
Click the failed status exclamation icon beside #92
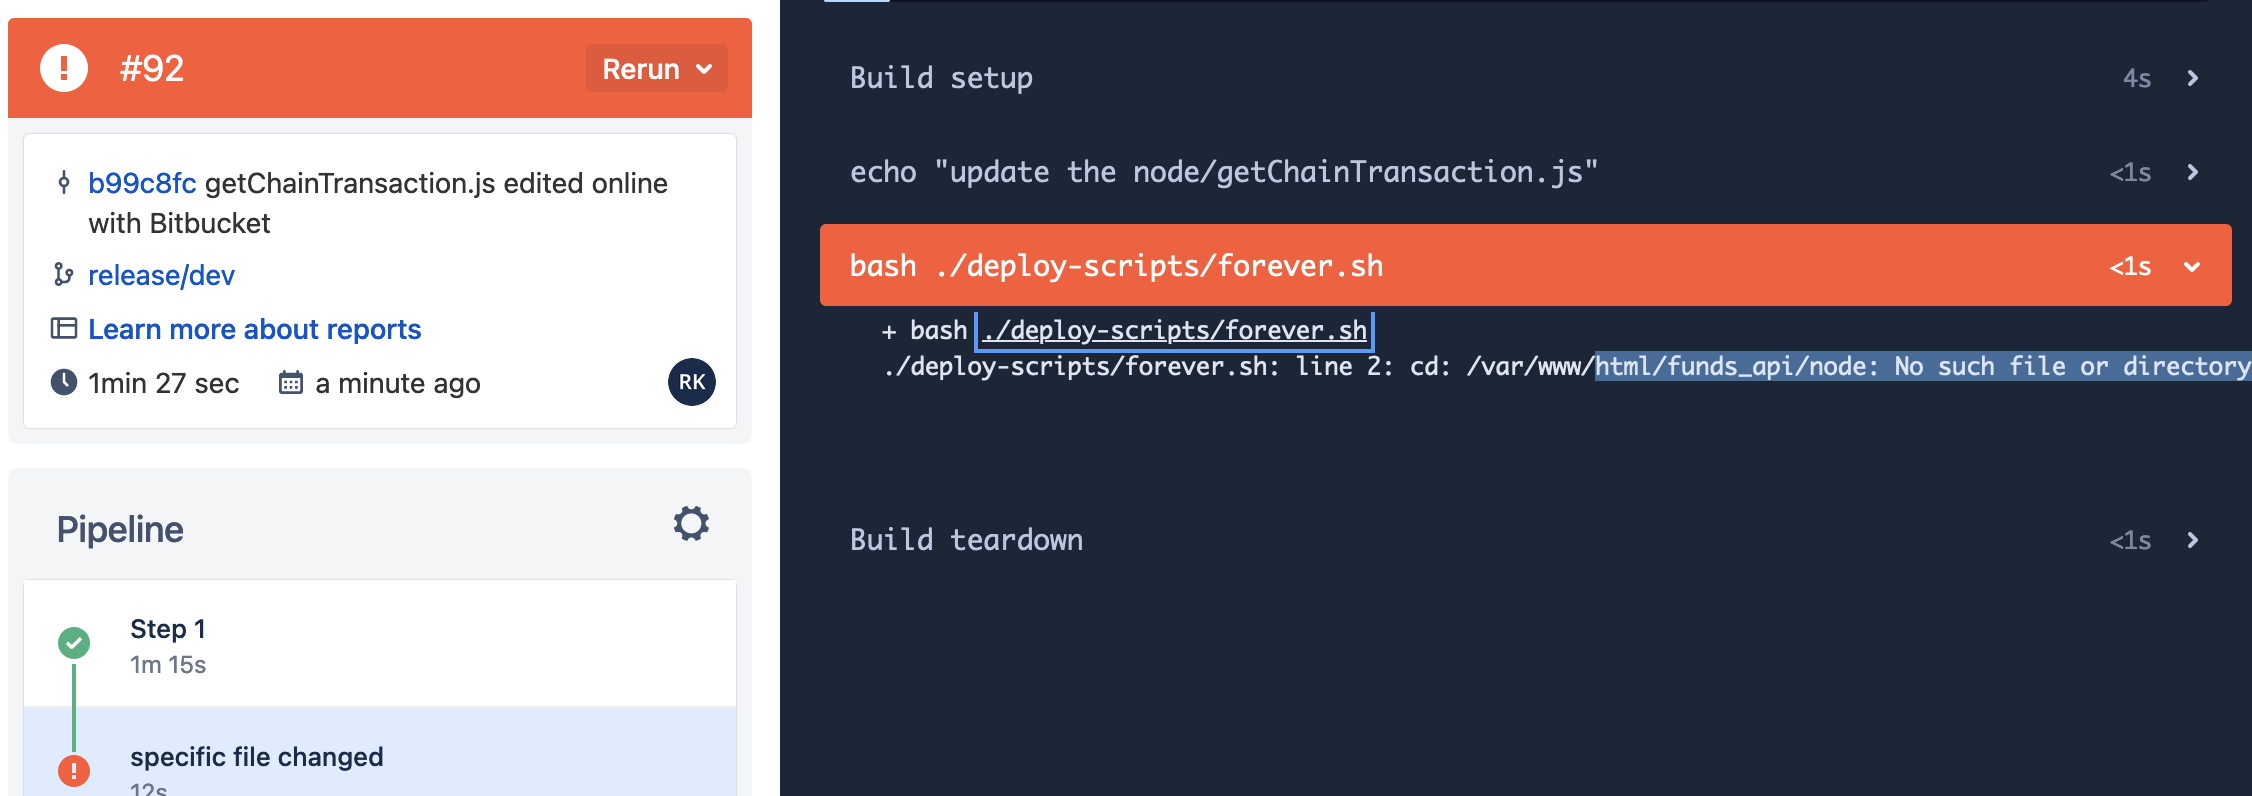[x=64, y=68]
